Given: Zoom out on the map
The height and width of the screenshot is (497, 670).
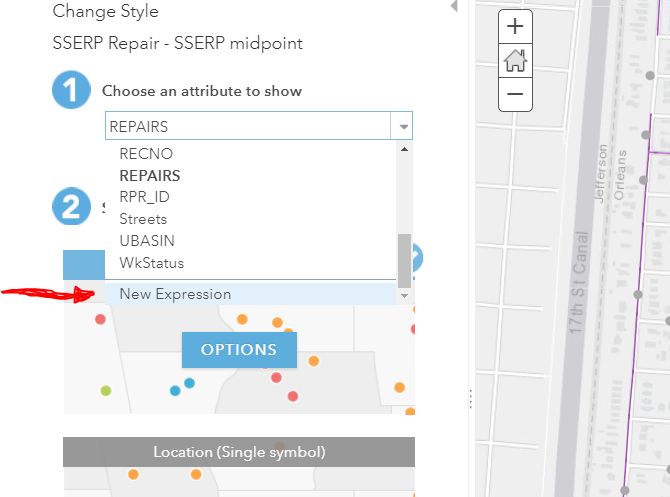Looking at the screenshot, I should pyautogui.click(x=515, y=95).
